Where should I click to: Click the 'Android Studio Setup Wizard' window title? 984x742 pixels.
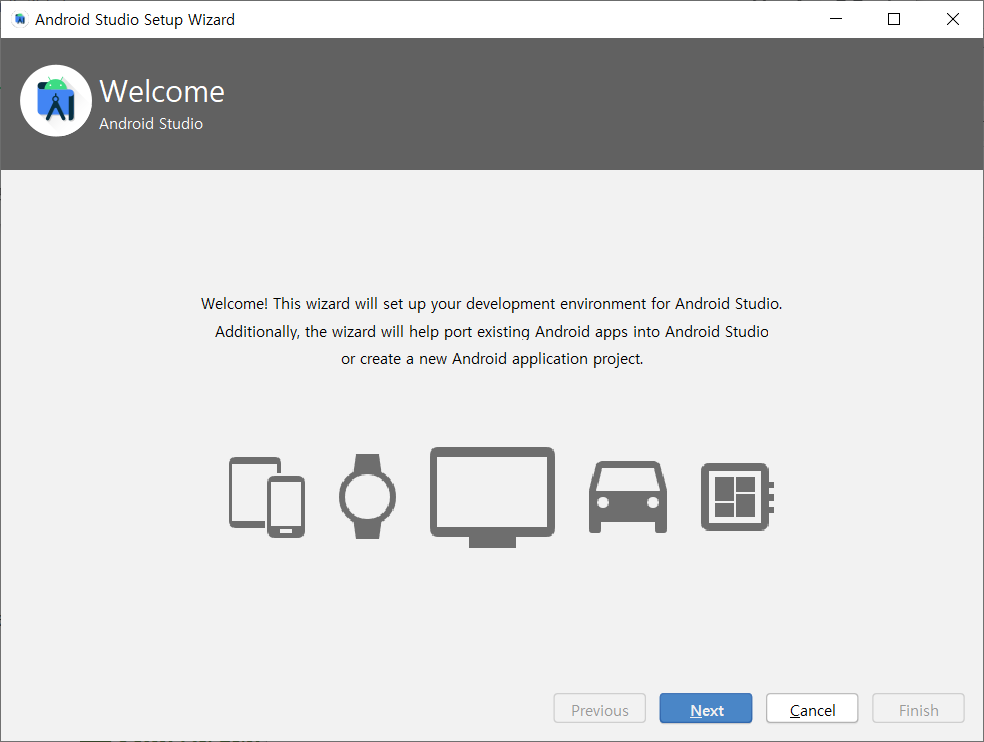pyautogui.click(x=135, y=19)
